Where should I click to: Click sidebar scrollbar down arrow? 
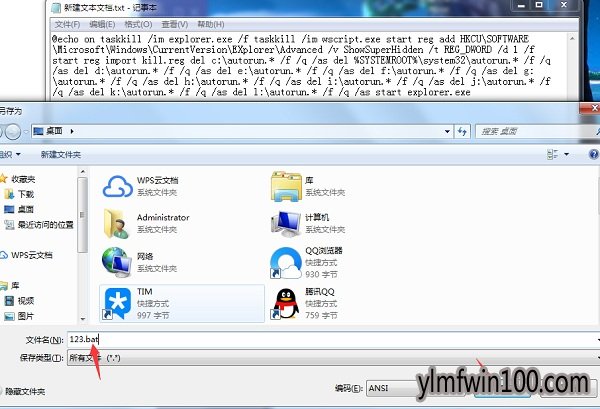(x=83, y=318)
